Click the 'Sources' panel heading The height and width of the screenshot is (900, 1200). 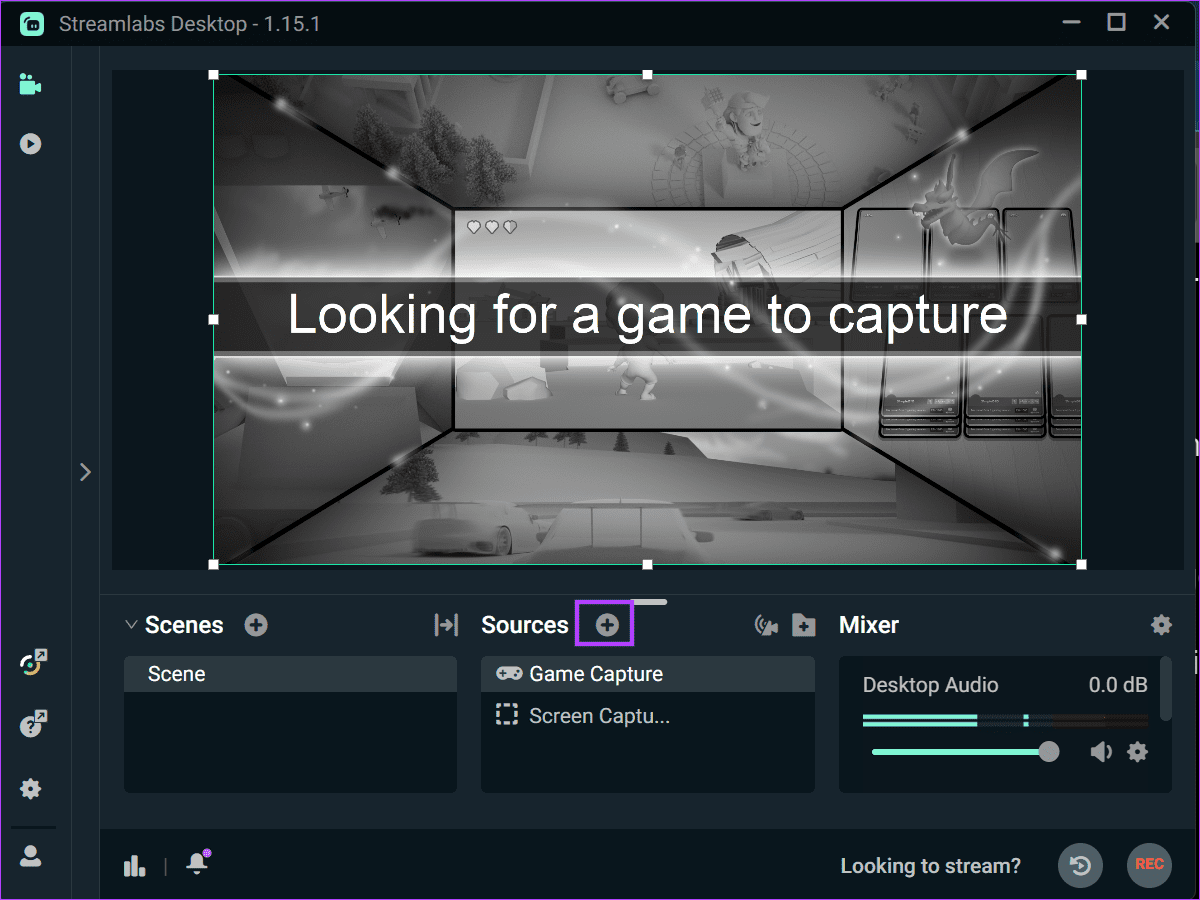coord(525,625)
